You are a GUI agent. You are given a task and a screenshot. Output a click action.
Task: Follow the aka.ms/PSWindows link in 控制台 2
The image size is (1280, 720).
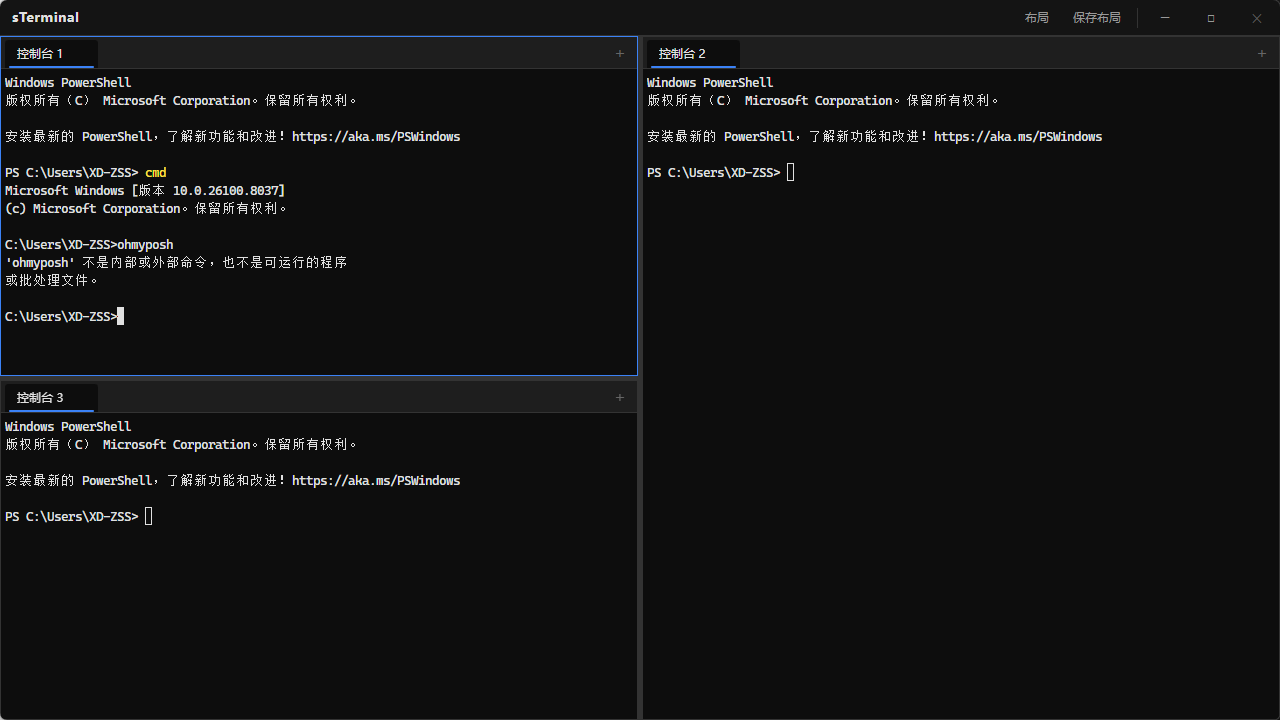1018,137
